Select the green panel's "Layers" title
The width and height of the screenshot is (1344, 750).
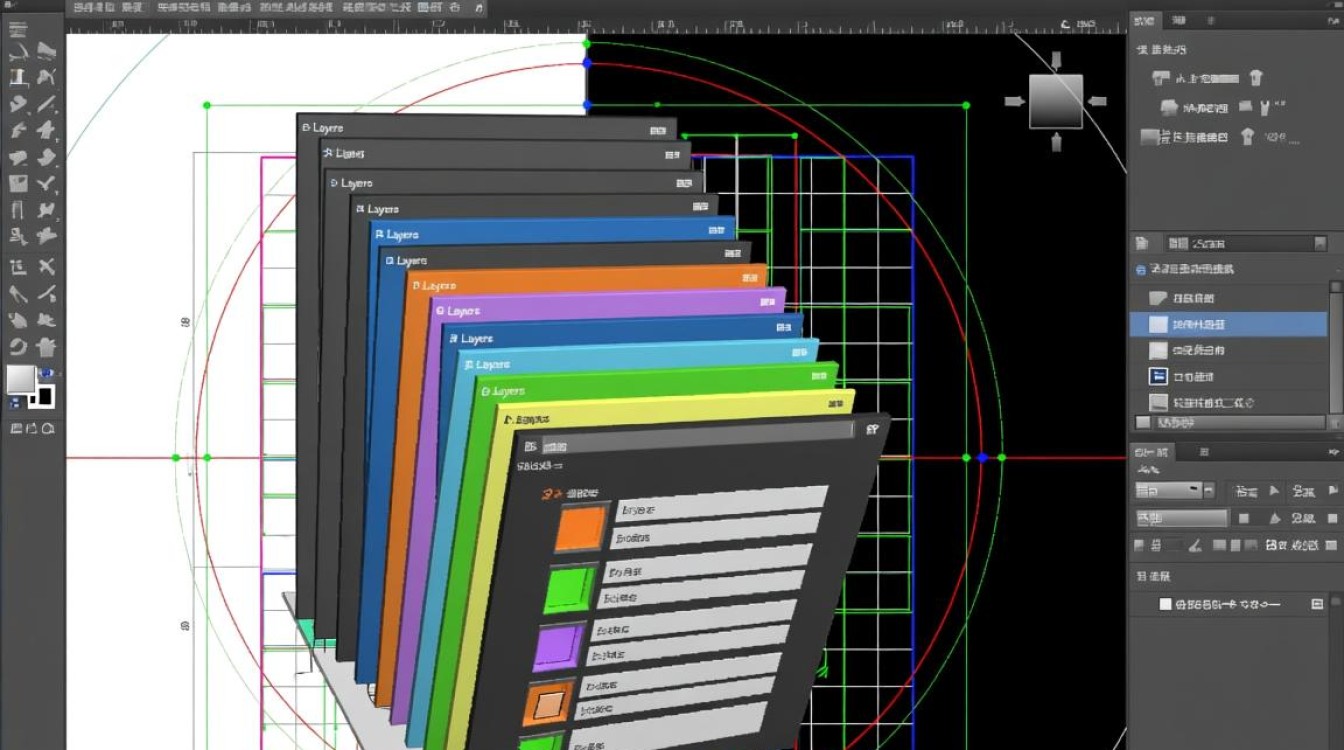(507, 391)
